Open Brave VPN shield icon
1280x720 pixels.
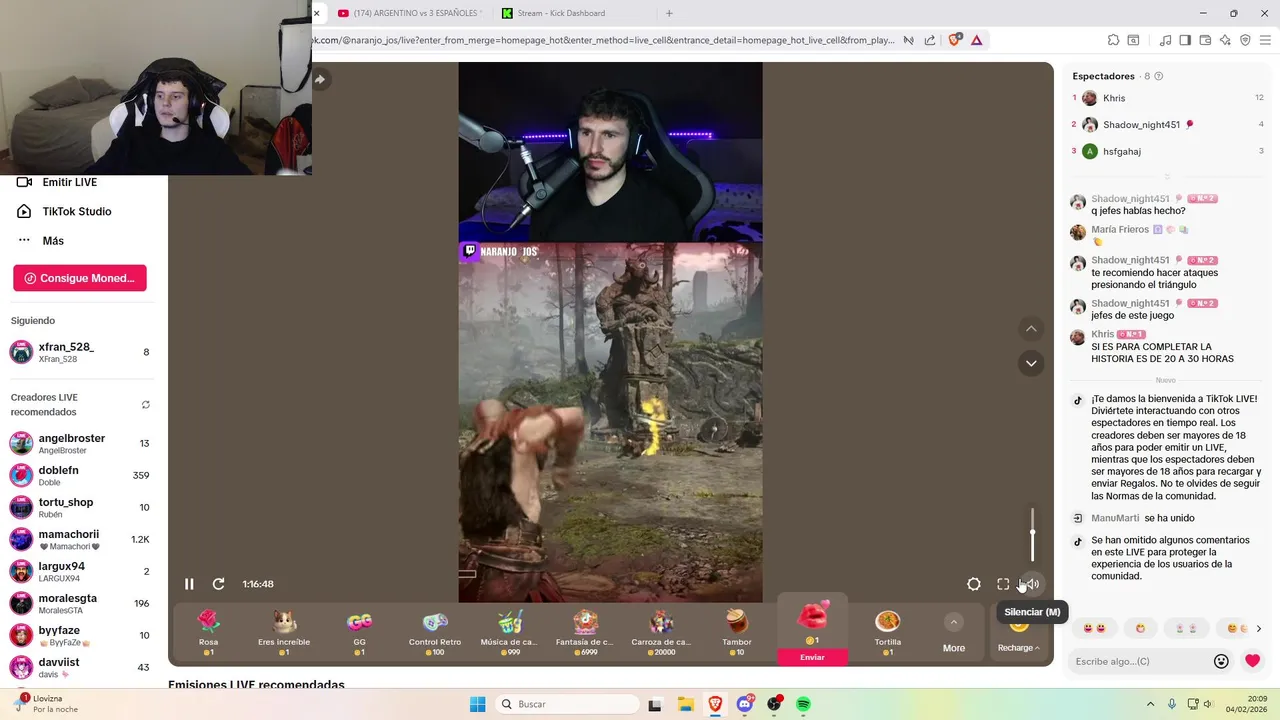click(x=1245, y=40)
